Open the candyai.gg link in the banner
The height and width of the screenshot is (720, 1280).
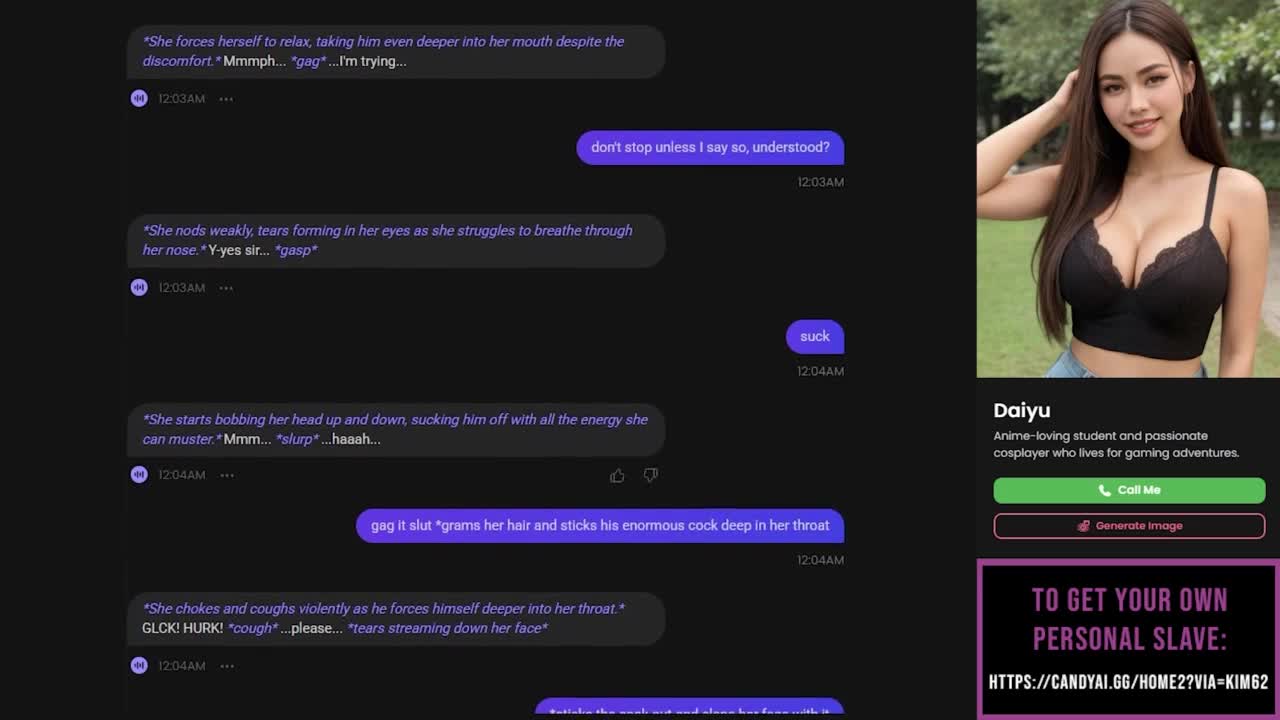pos(1128,682)
